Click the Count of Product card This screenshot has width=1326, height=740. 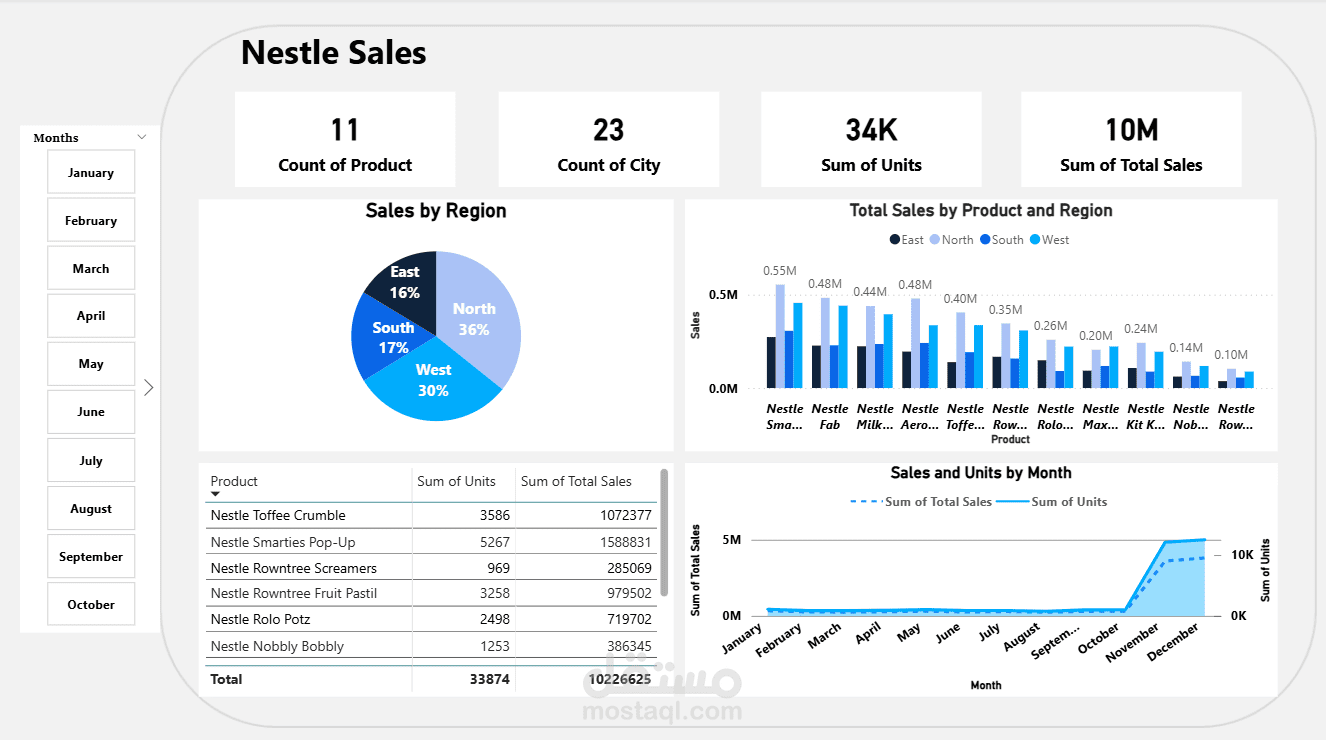click(x=345, y=139)
